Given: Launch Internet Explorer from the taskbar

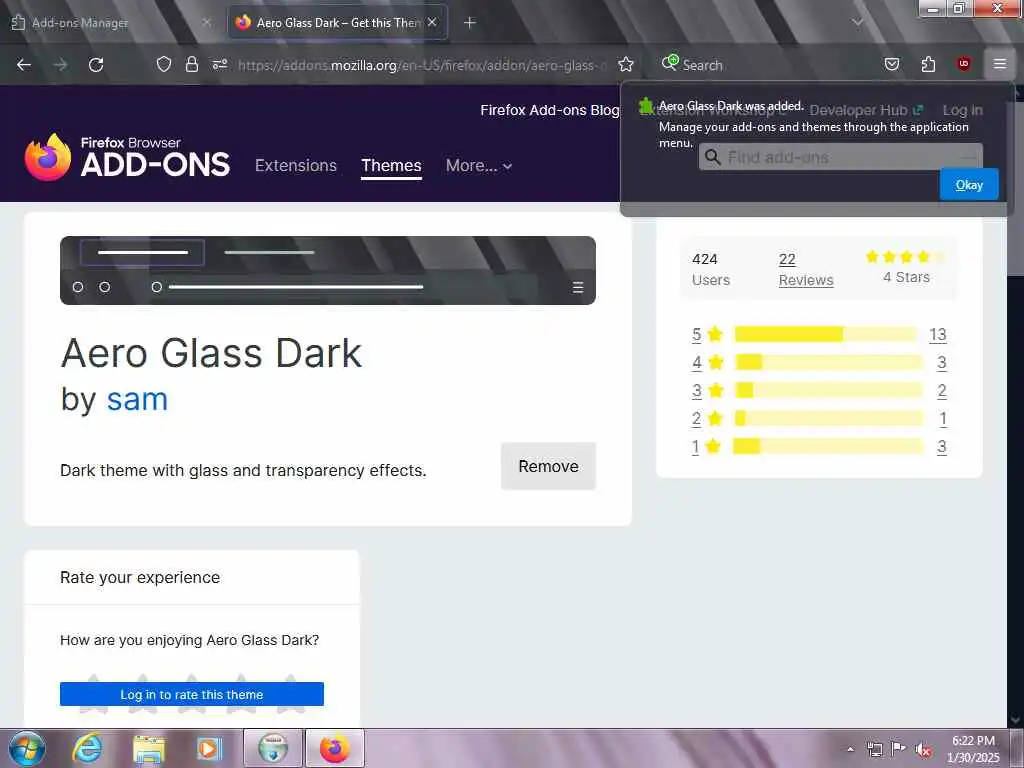Looking at the screenshot, I should pos(87,748).
